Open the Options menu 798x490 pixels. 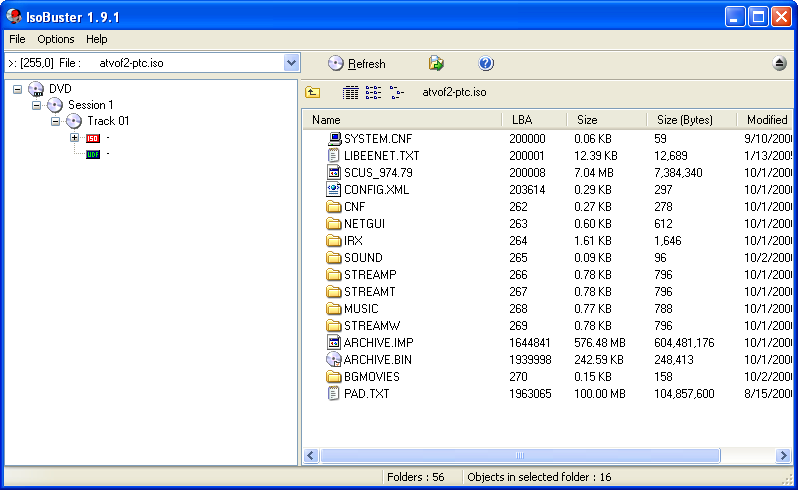coord(56,39)
